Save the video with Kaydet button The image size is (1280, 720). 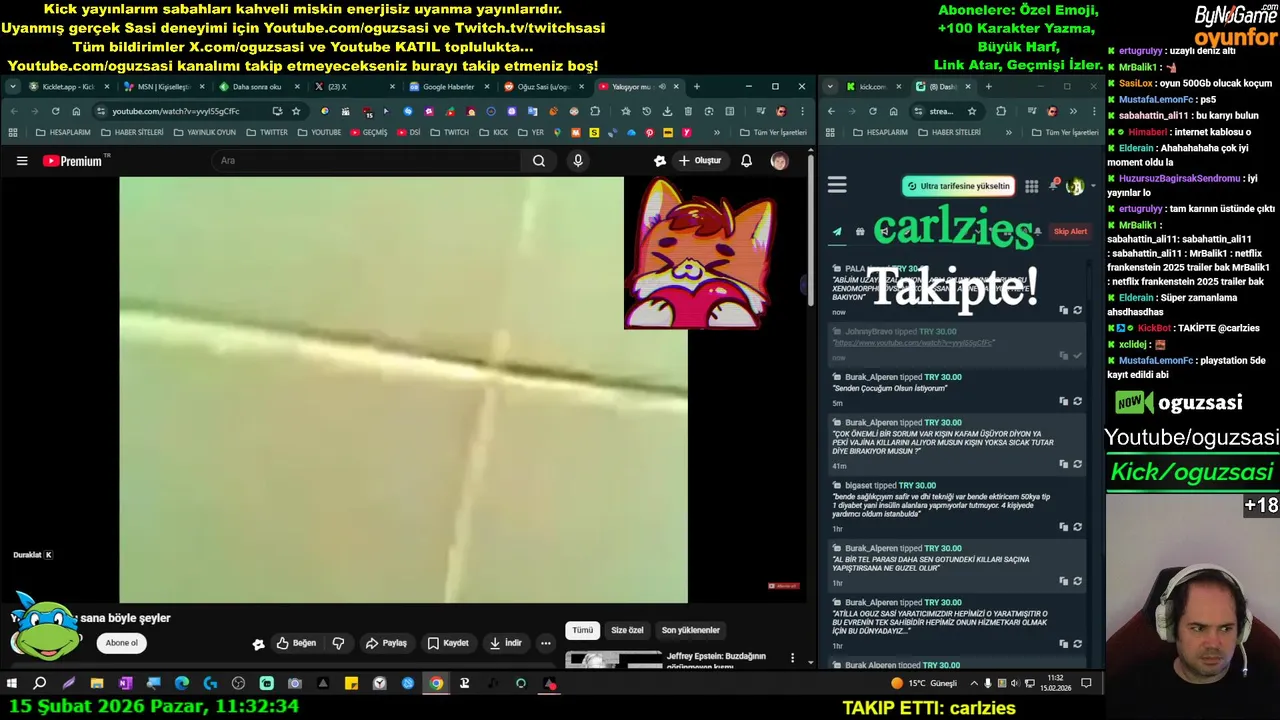pyautogui.click(x=448, y=643)
